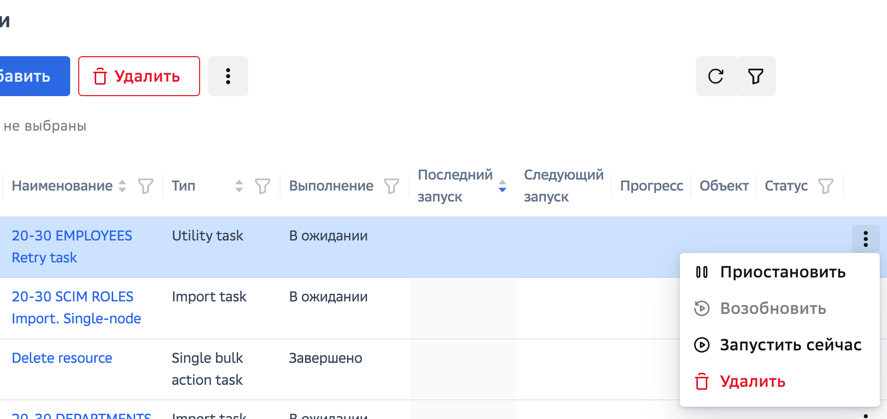The image size is (887, 419).
Task: Click the Выполнение column header text
Action: (x=331, y=186)
